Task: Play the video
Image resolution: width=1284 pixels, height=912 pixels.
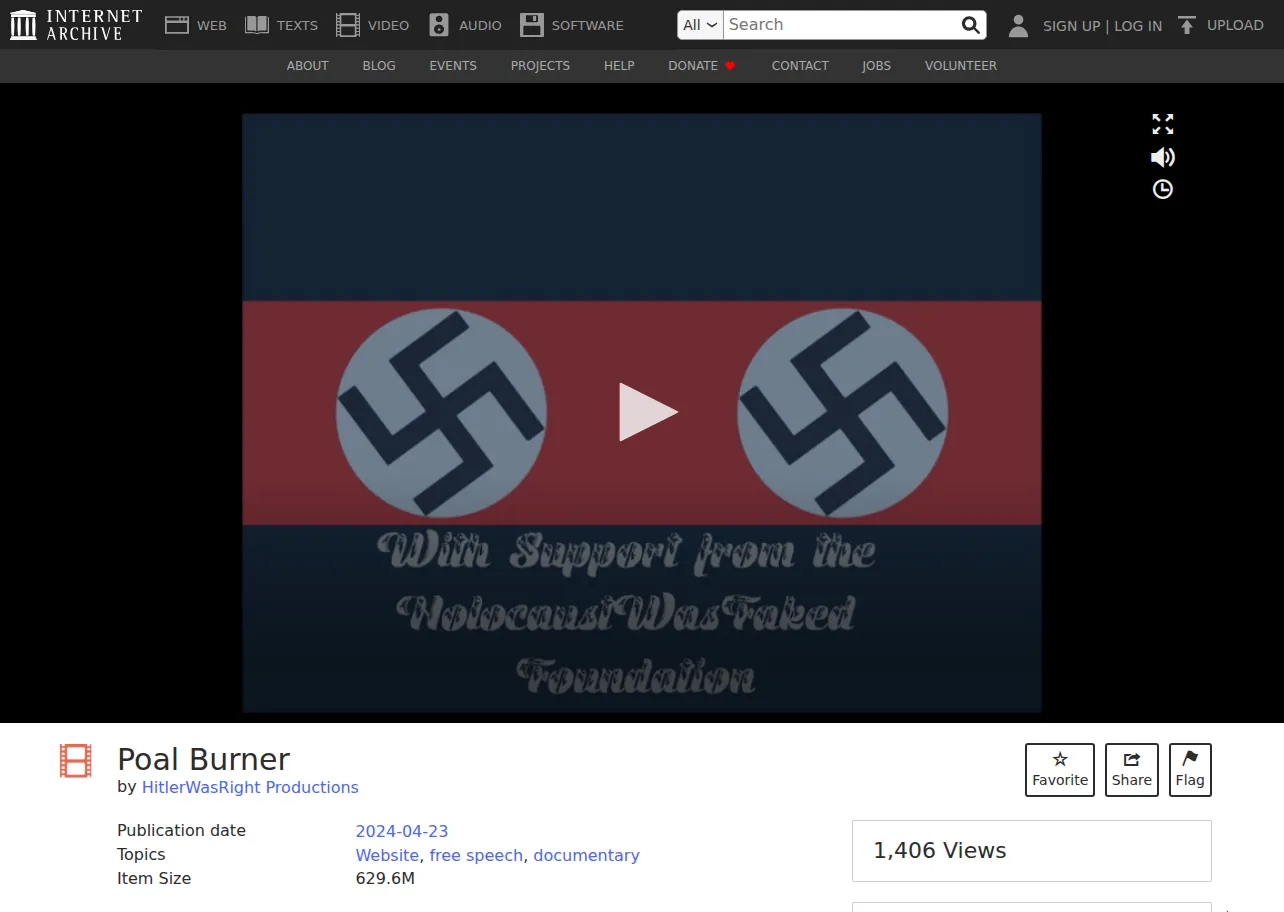Action: pos(648,412)
